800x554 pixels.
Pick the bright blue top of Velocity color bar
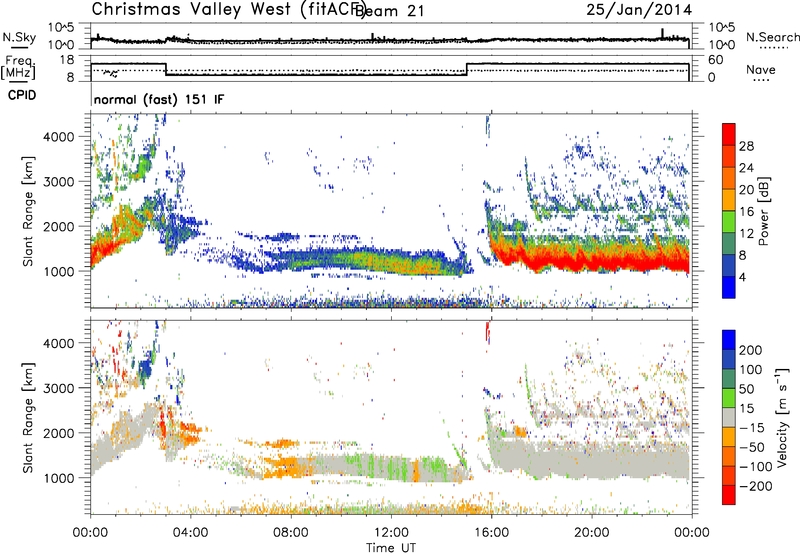tap(729, 340)
